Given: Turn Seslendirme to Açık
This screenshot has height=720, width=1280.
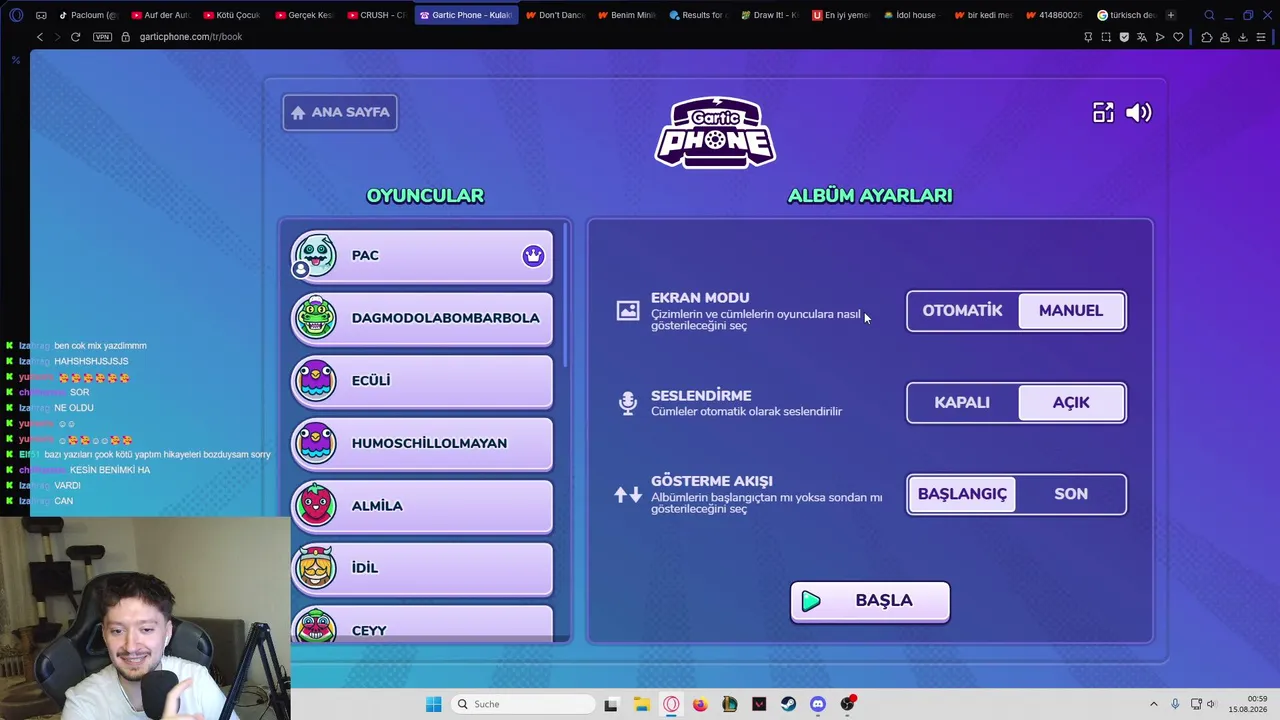Looking at the screenshot, I should (1071, 403).
